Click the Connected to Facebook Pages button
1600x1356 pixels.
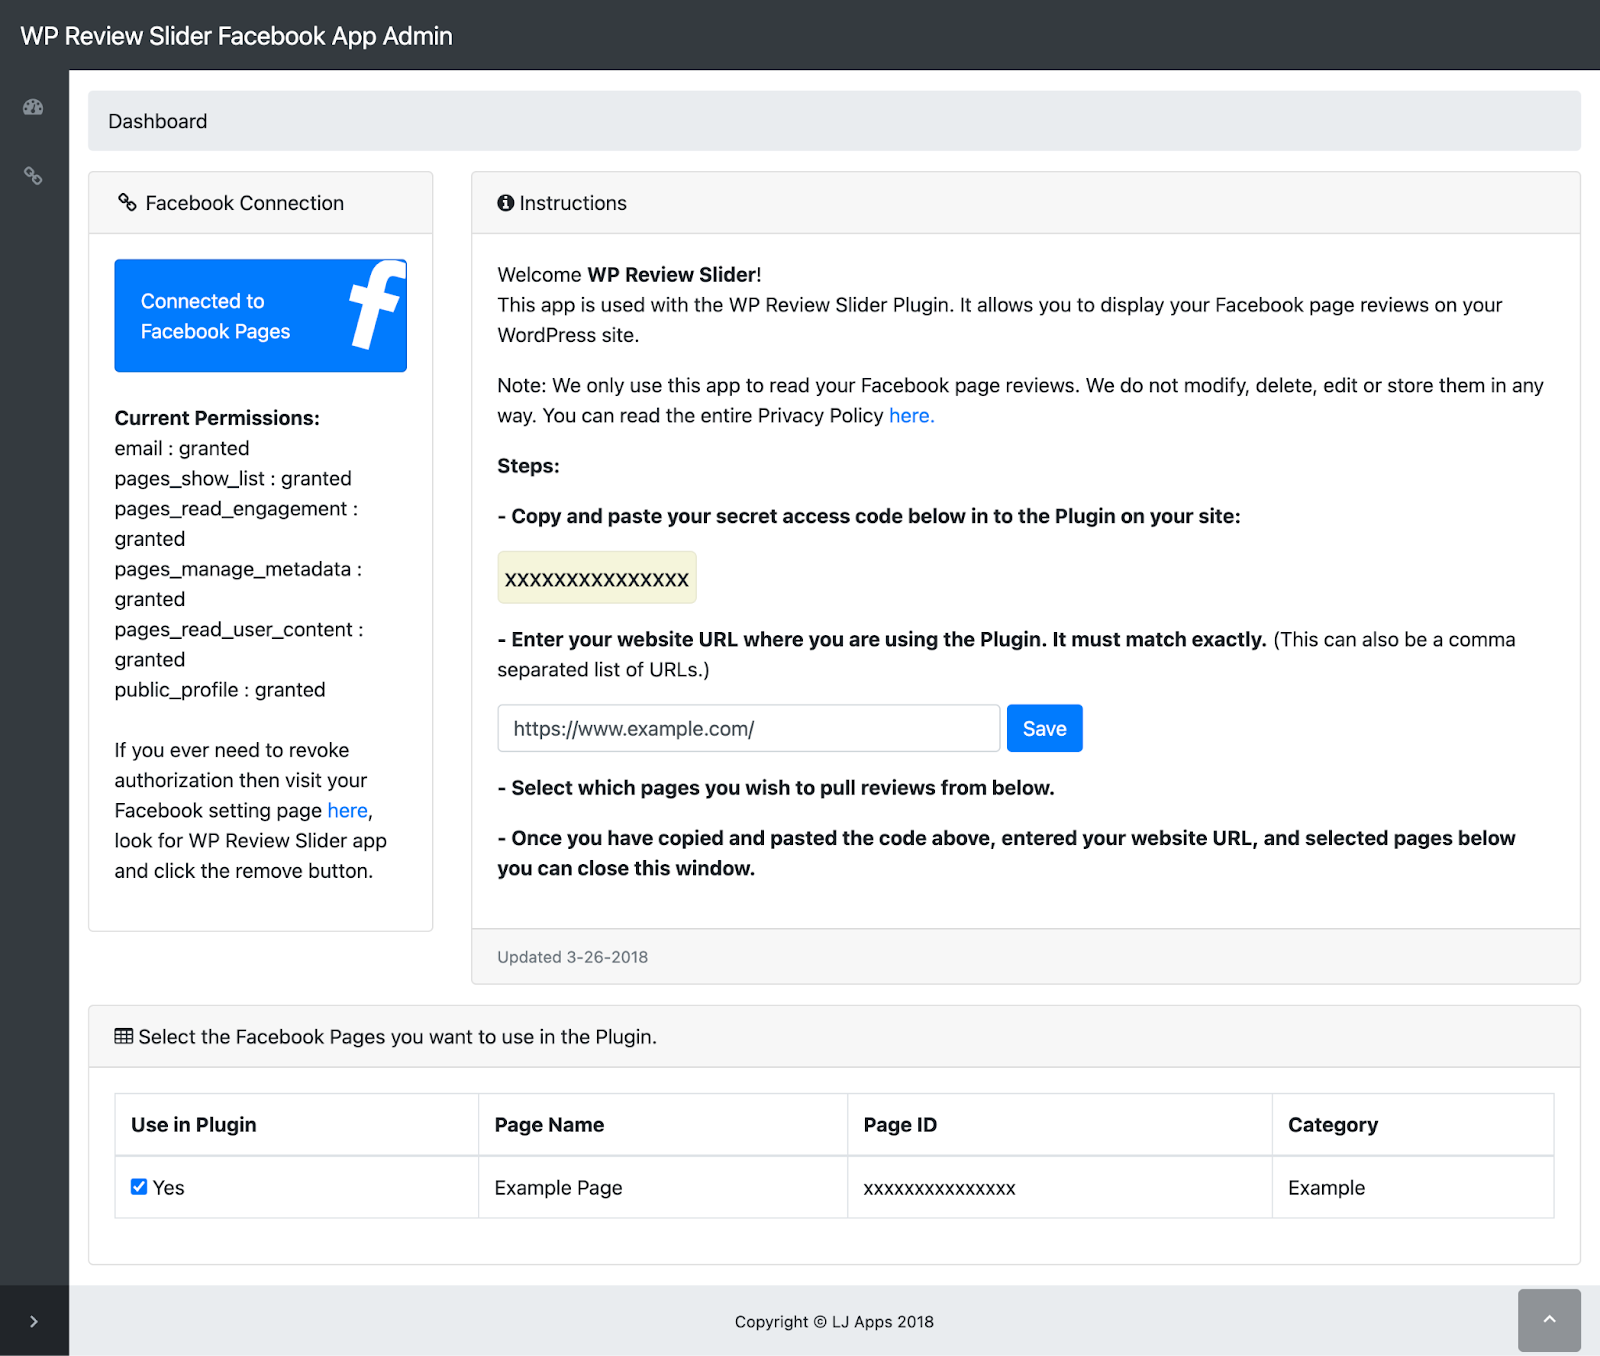coord(261,316)
